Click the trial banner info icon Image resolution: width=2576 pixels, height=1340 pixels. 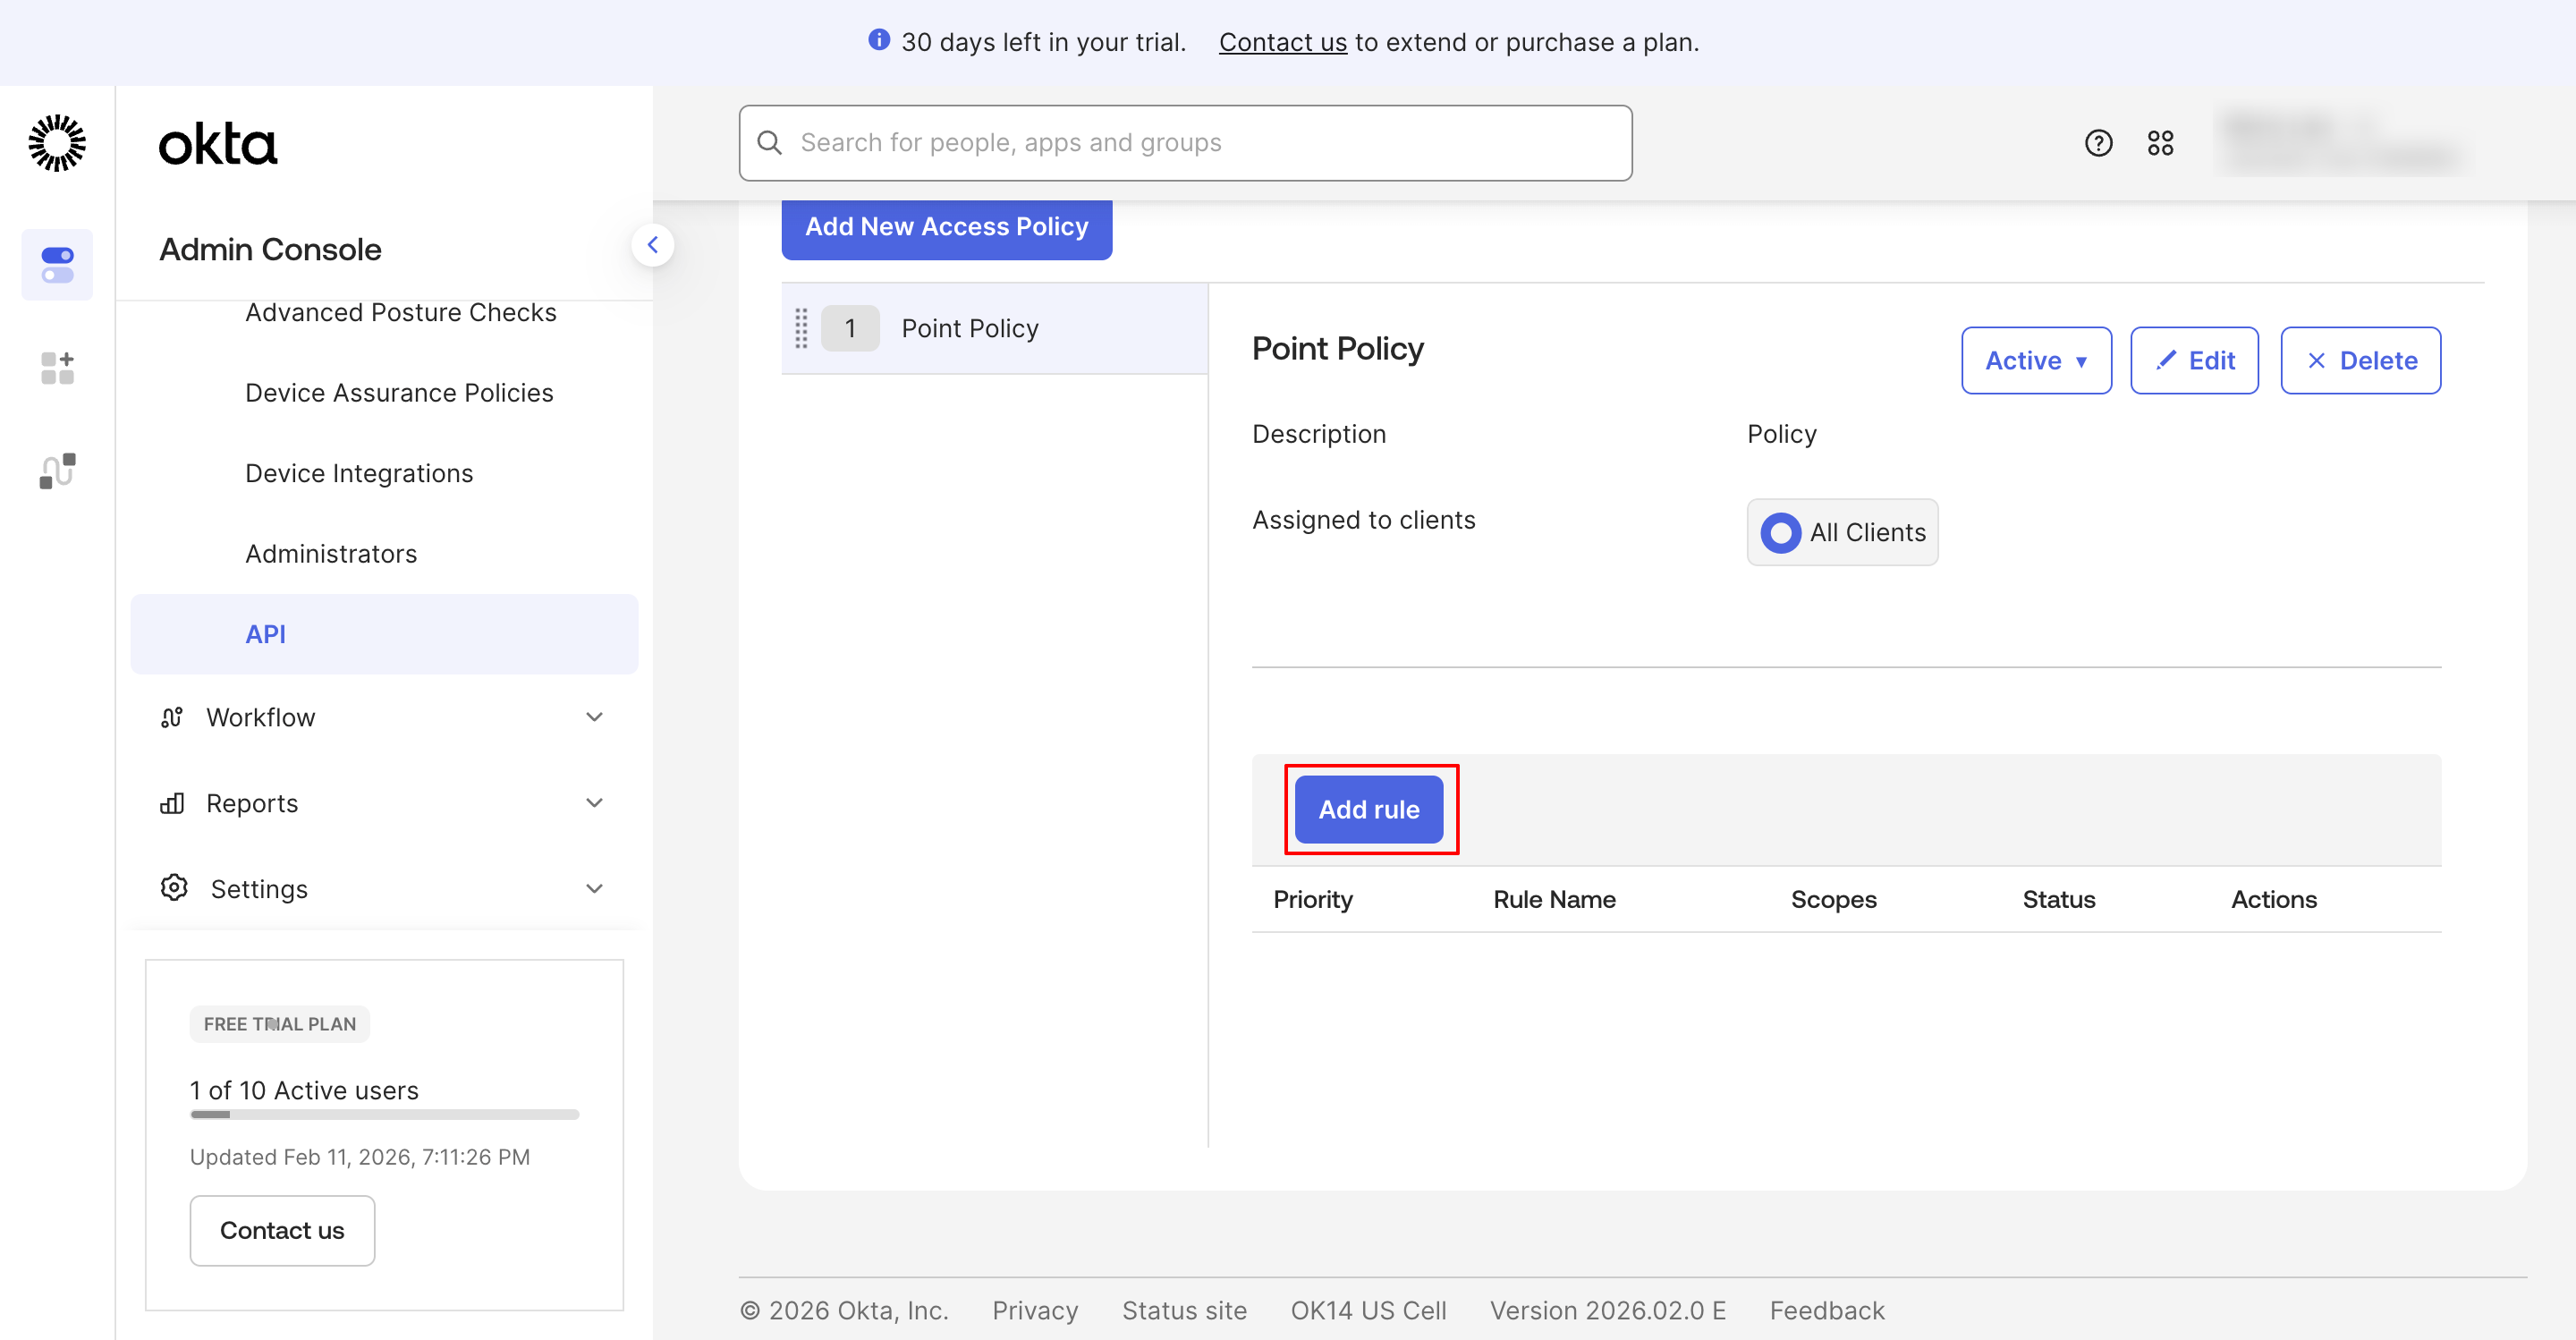pyautogui.click(x=878, y=41)
